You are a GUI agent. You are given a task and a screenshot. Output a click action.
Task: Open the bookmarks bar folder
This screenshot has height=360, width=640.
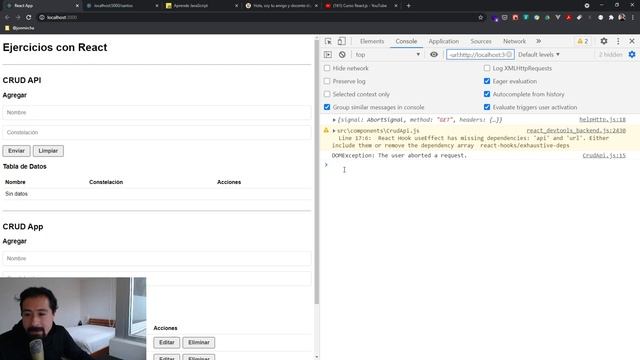click(x=19, y=28)
